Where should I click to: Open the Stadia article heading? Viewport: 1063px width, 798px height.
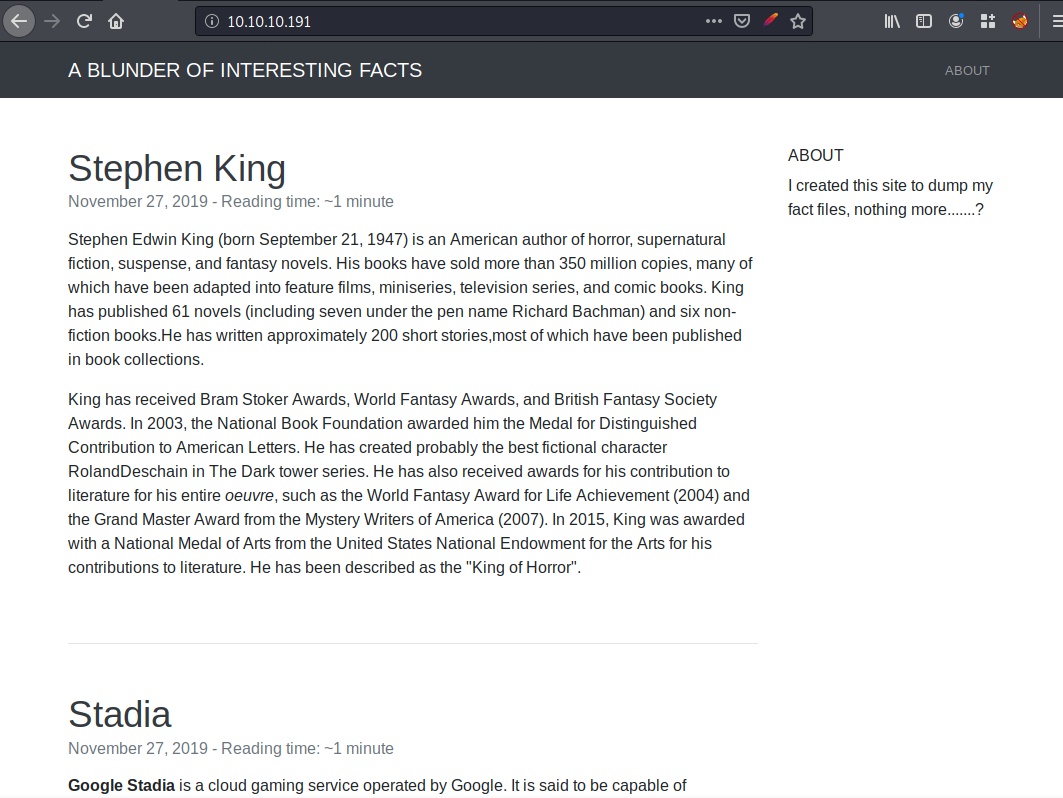click(119, 714)
